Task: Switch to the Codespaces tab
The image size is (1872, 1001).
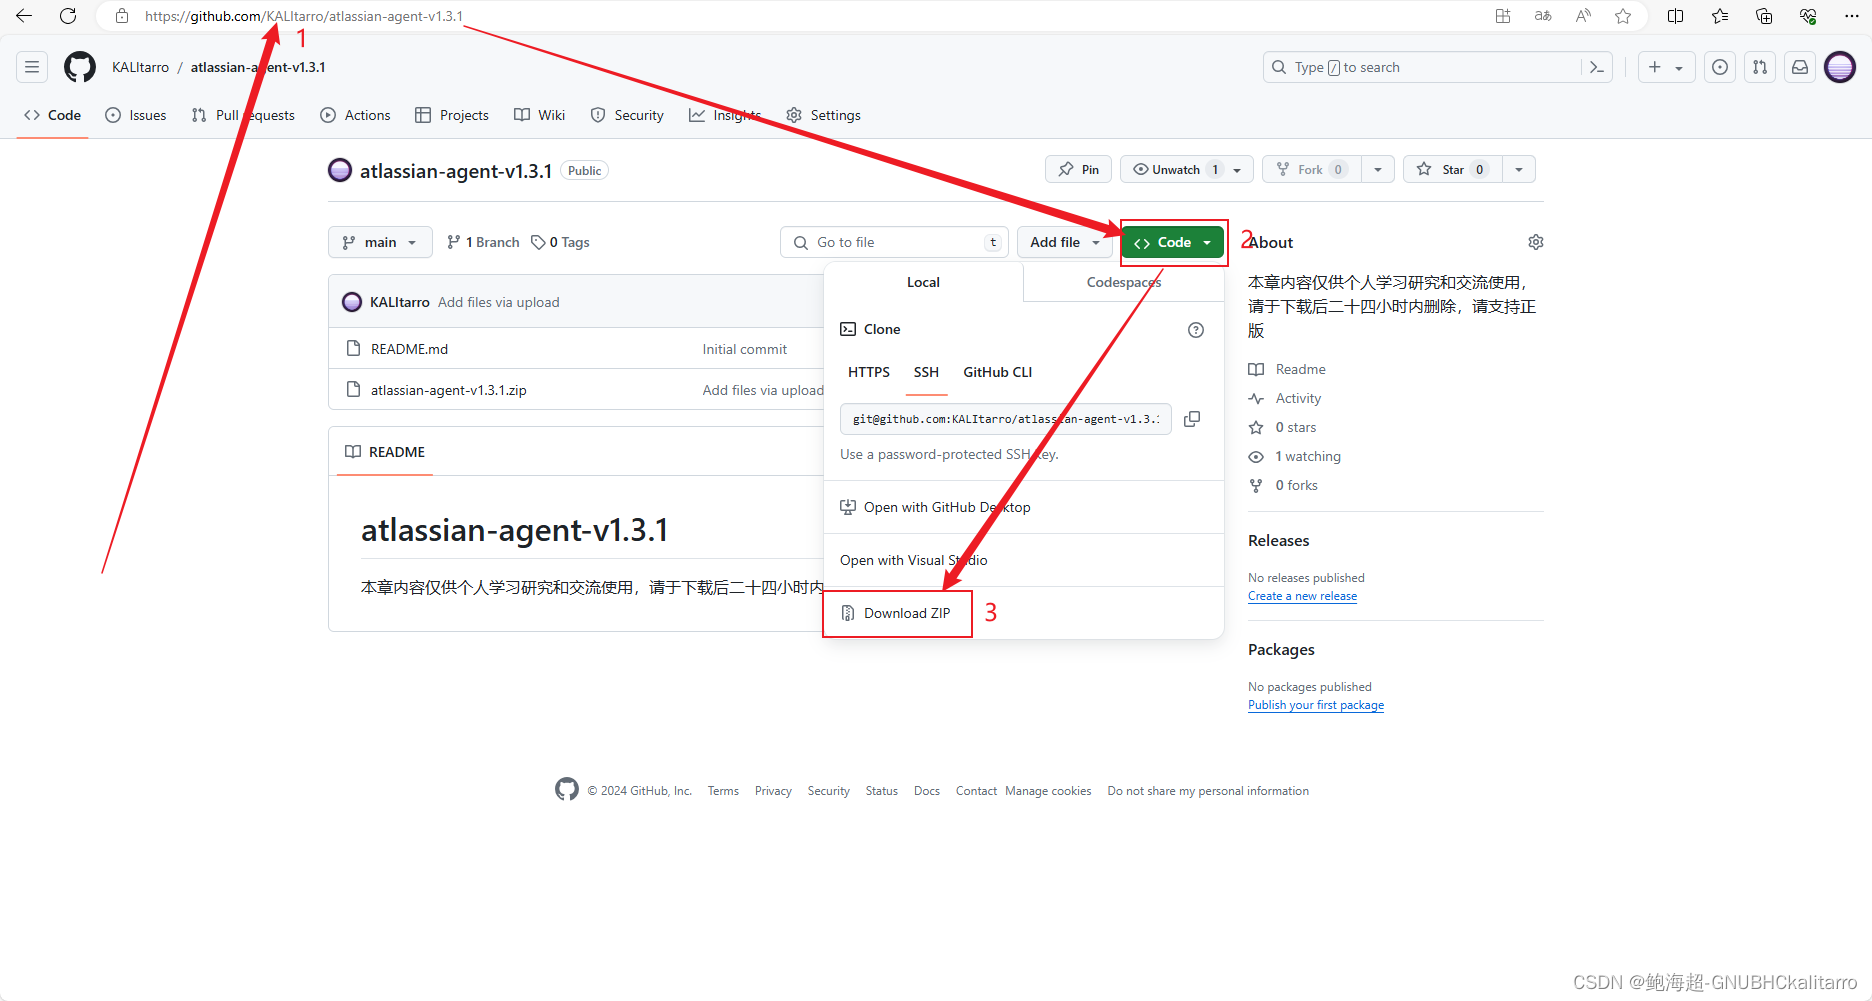Action: point(1123,282)
